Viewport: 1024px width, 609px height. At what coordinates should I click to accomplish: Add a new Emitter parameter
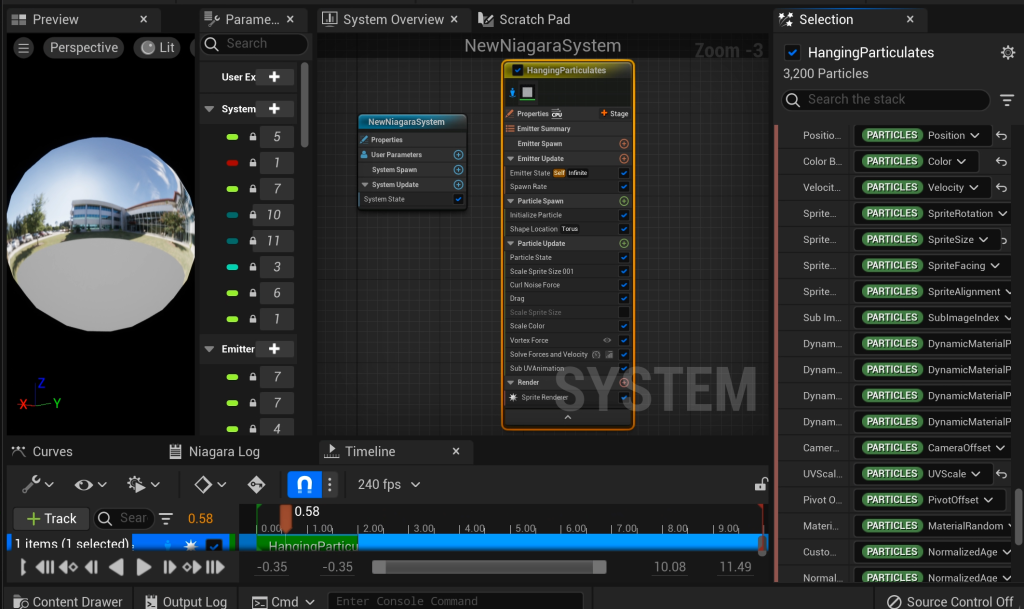click(274, 349)
